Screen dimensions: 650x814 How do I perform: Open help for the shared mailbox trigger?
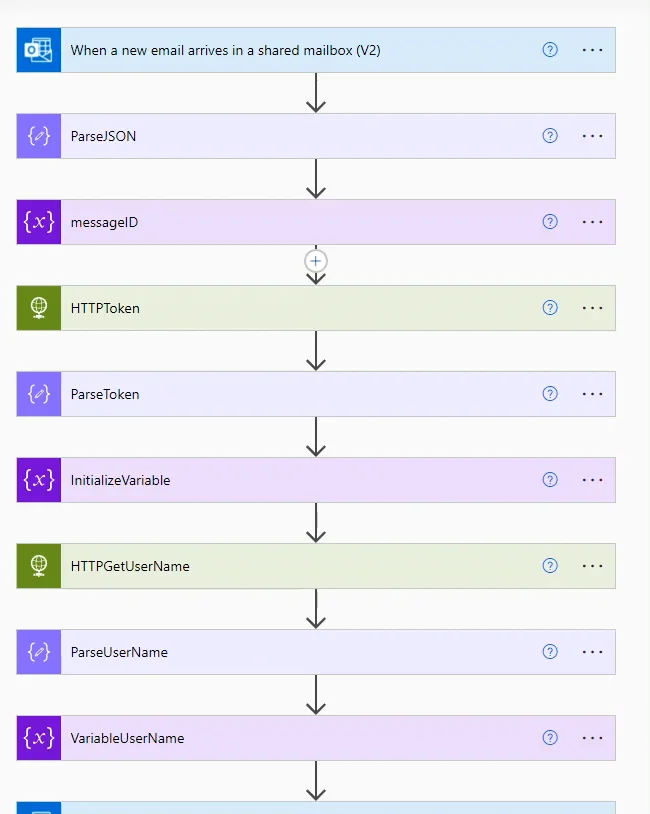tap(550, 50)
